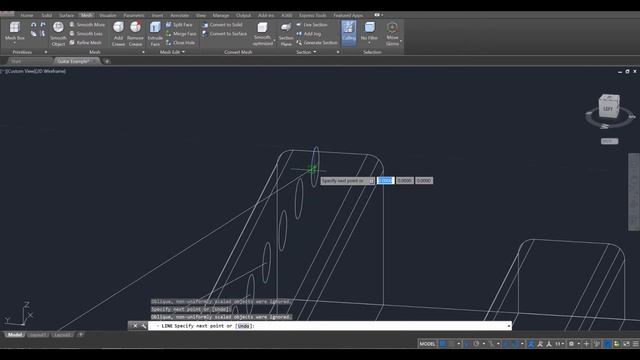The image size is (640, 360).
Task: Switch to the Surface ribbon tab
Action: click(67, 16)
